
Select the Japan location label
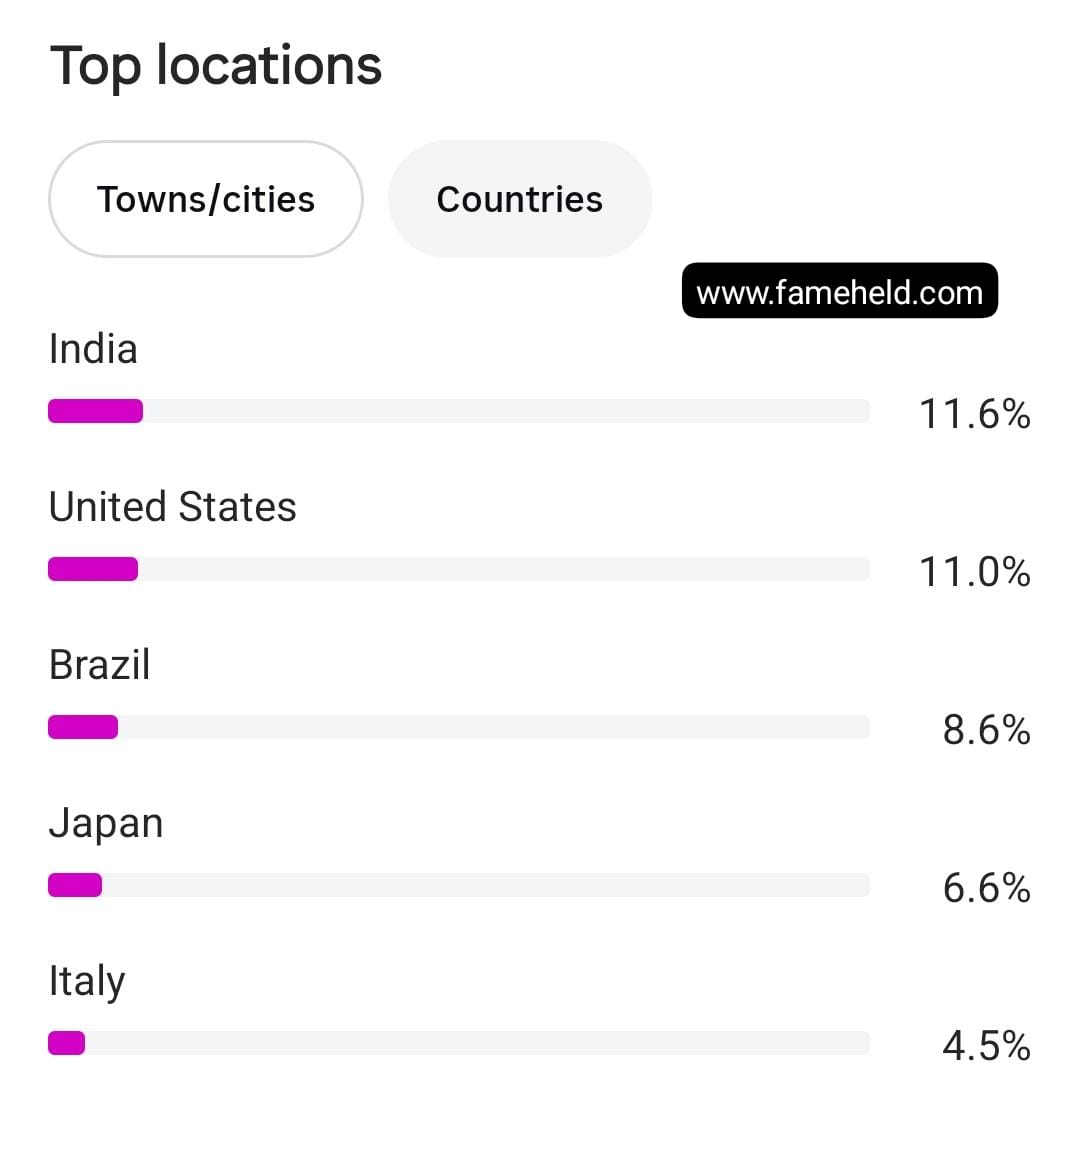coord(106,824)
